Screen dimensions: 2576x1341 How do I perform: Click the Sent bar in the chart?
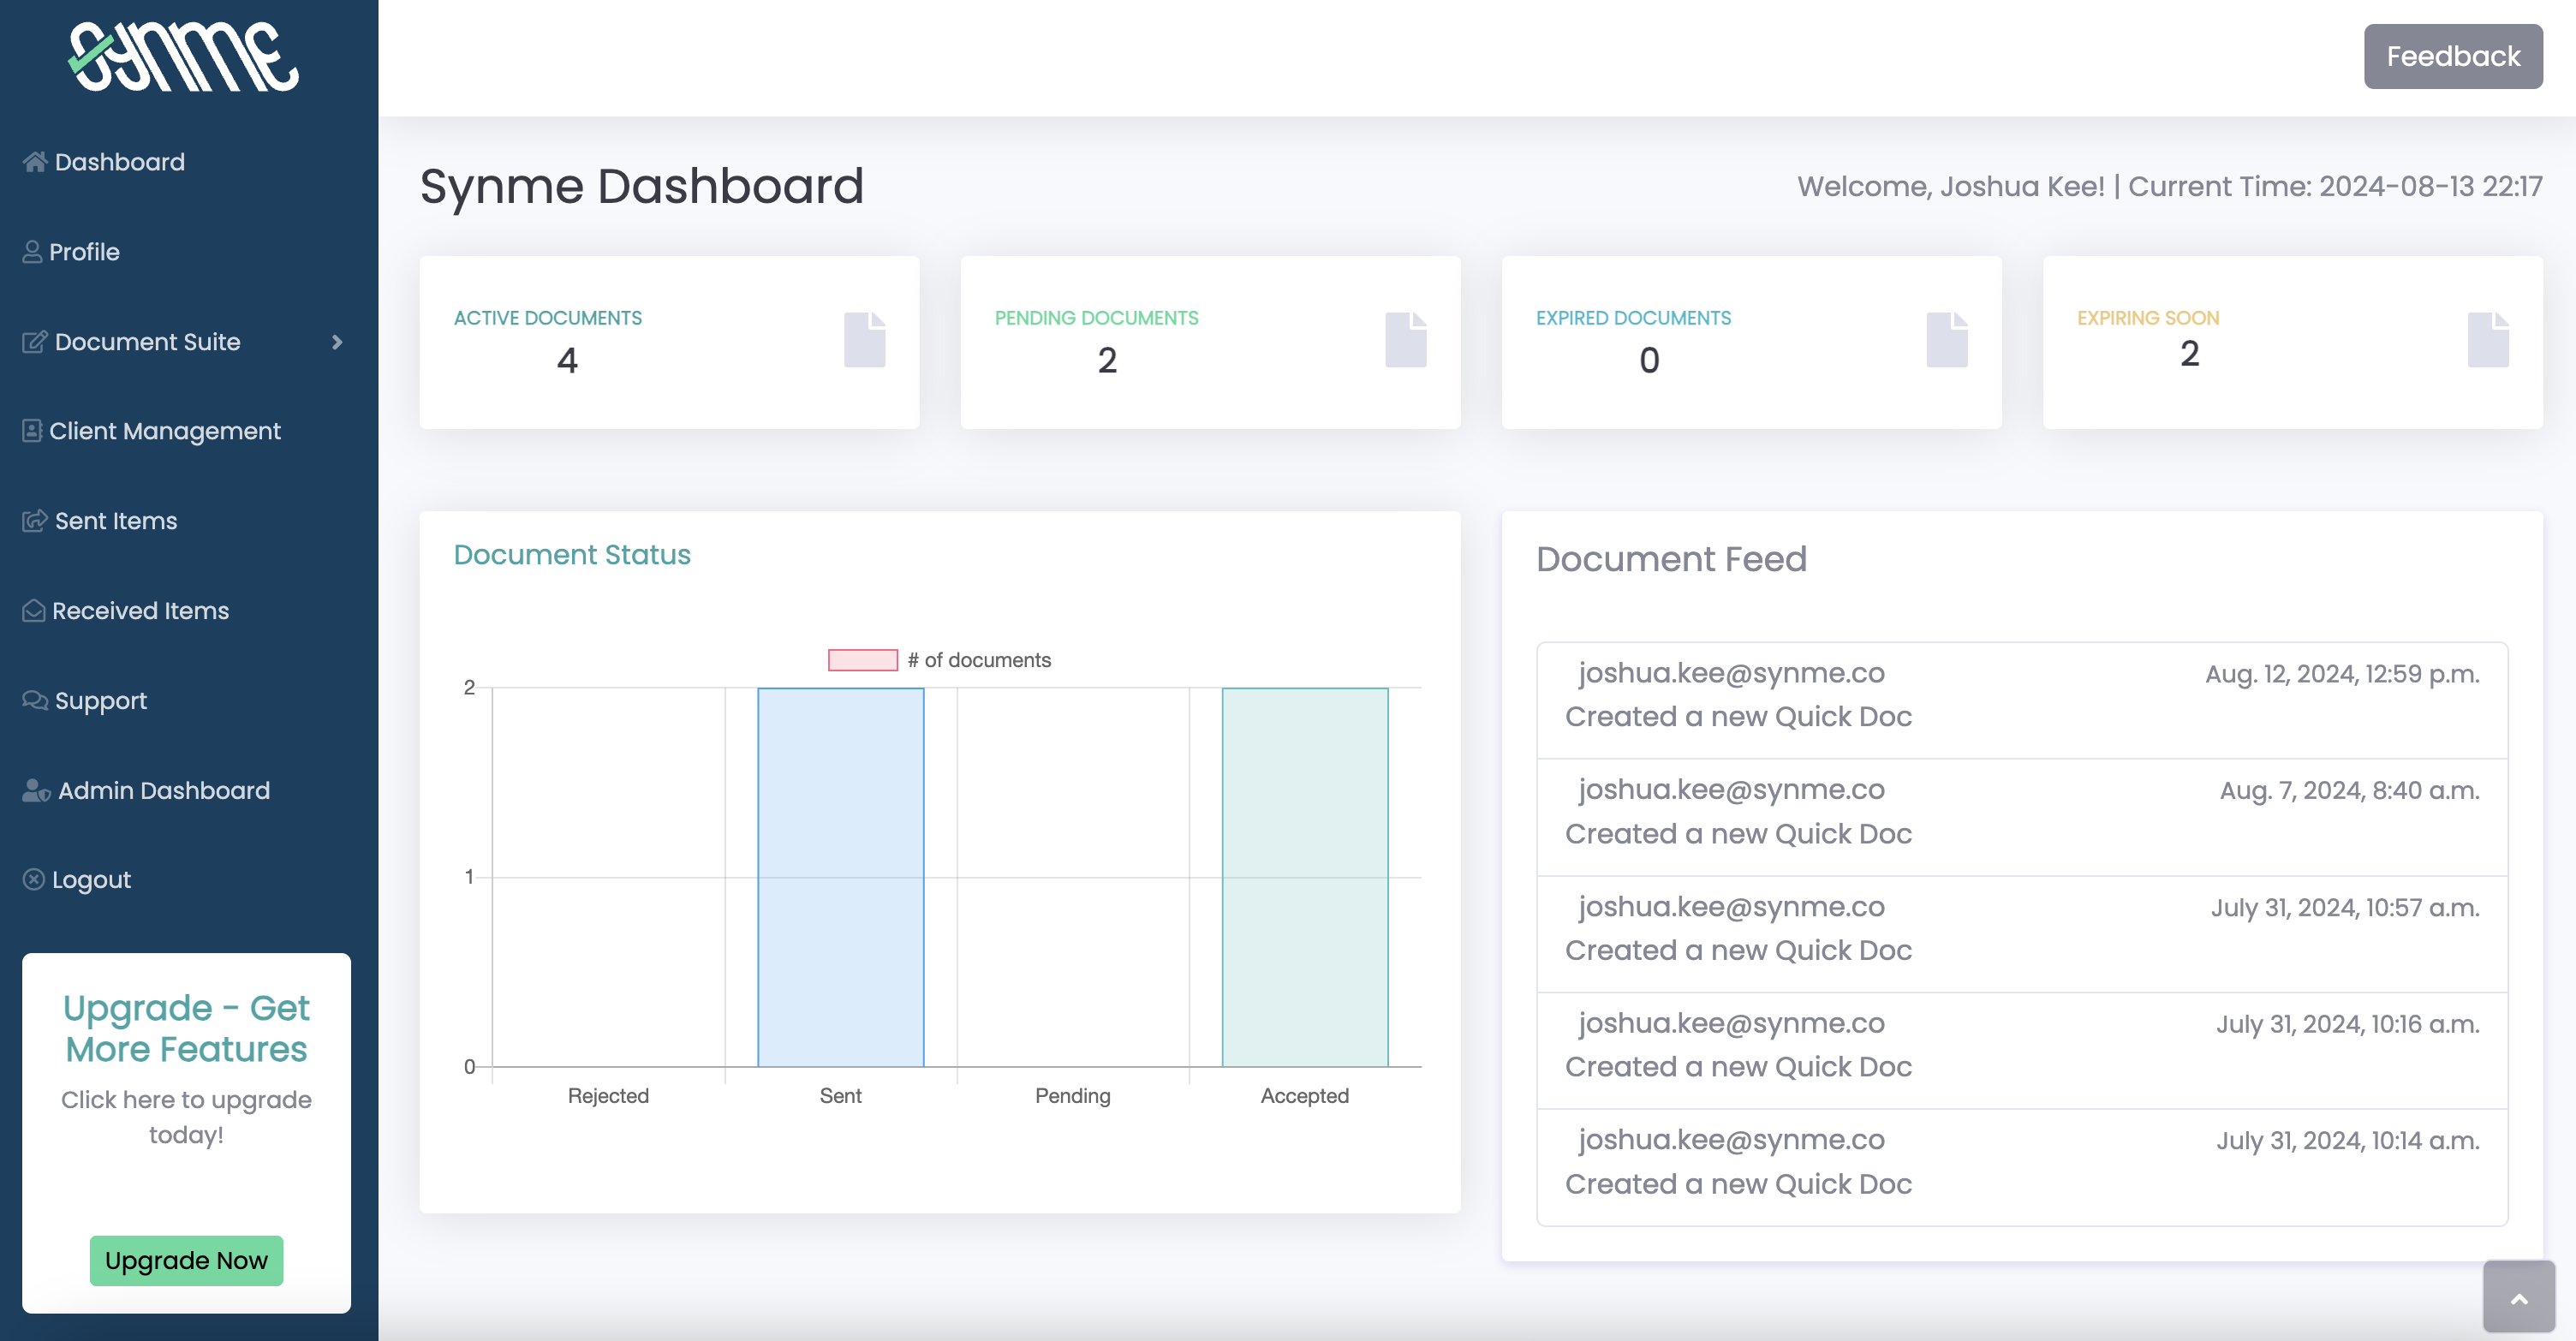tap(840, 877)
